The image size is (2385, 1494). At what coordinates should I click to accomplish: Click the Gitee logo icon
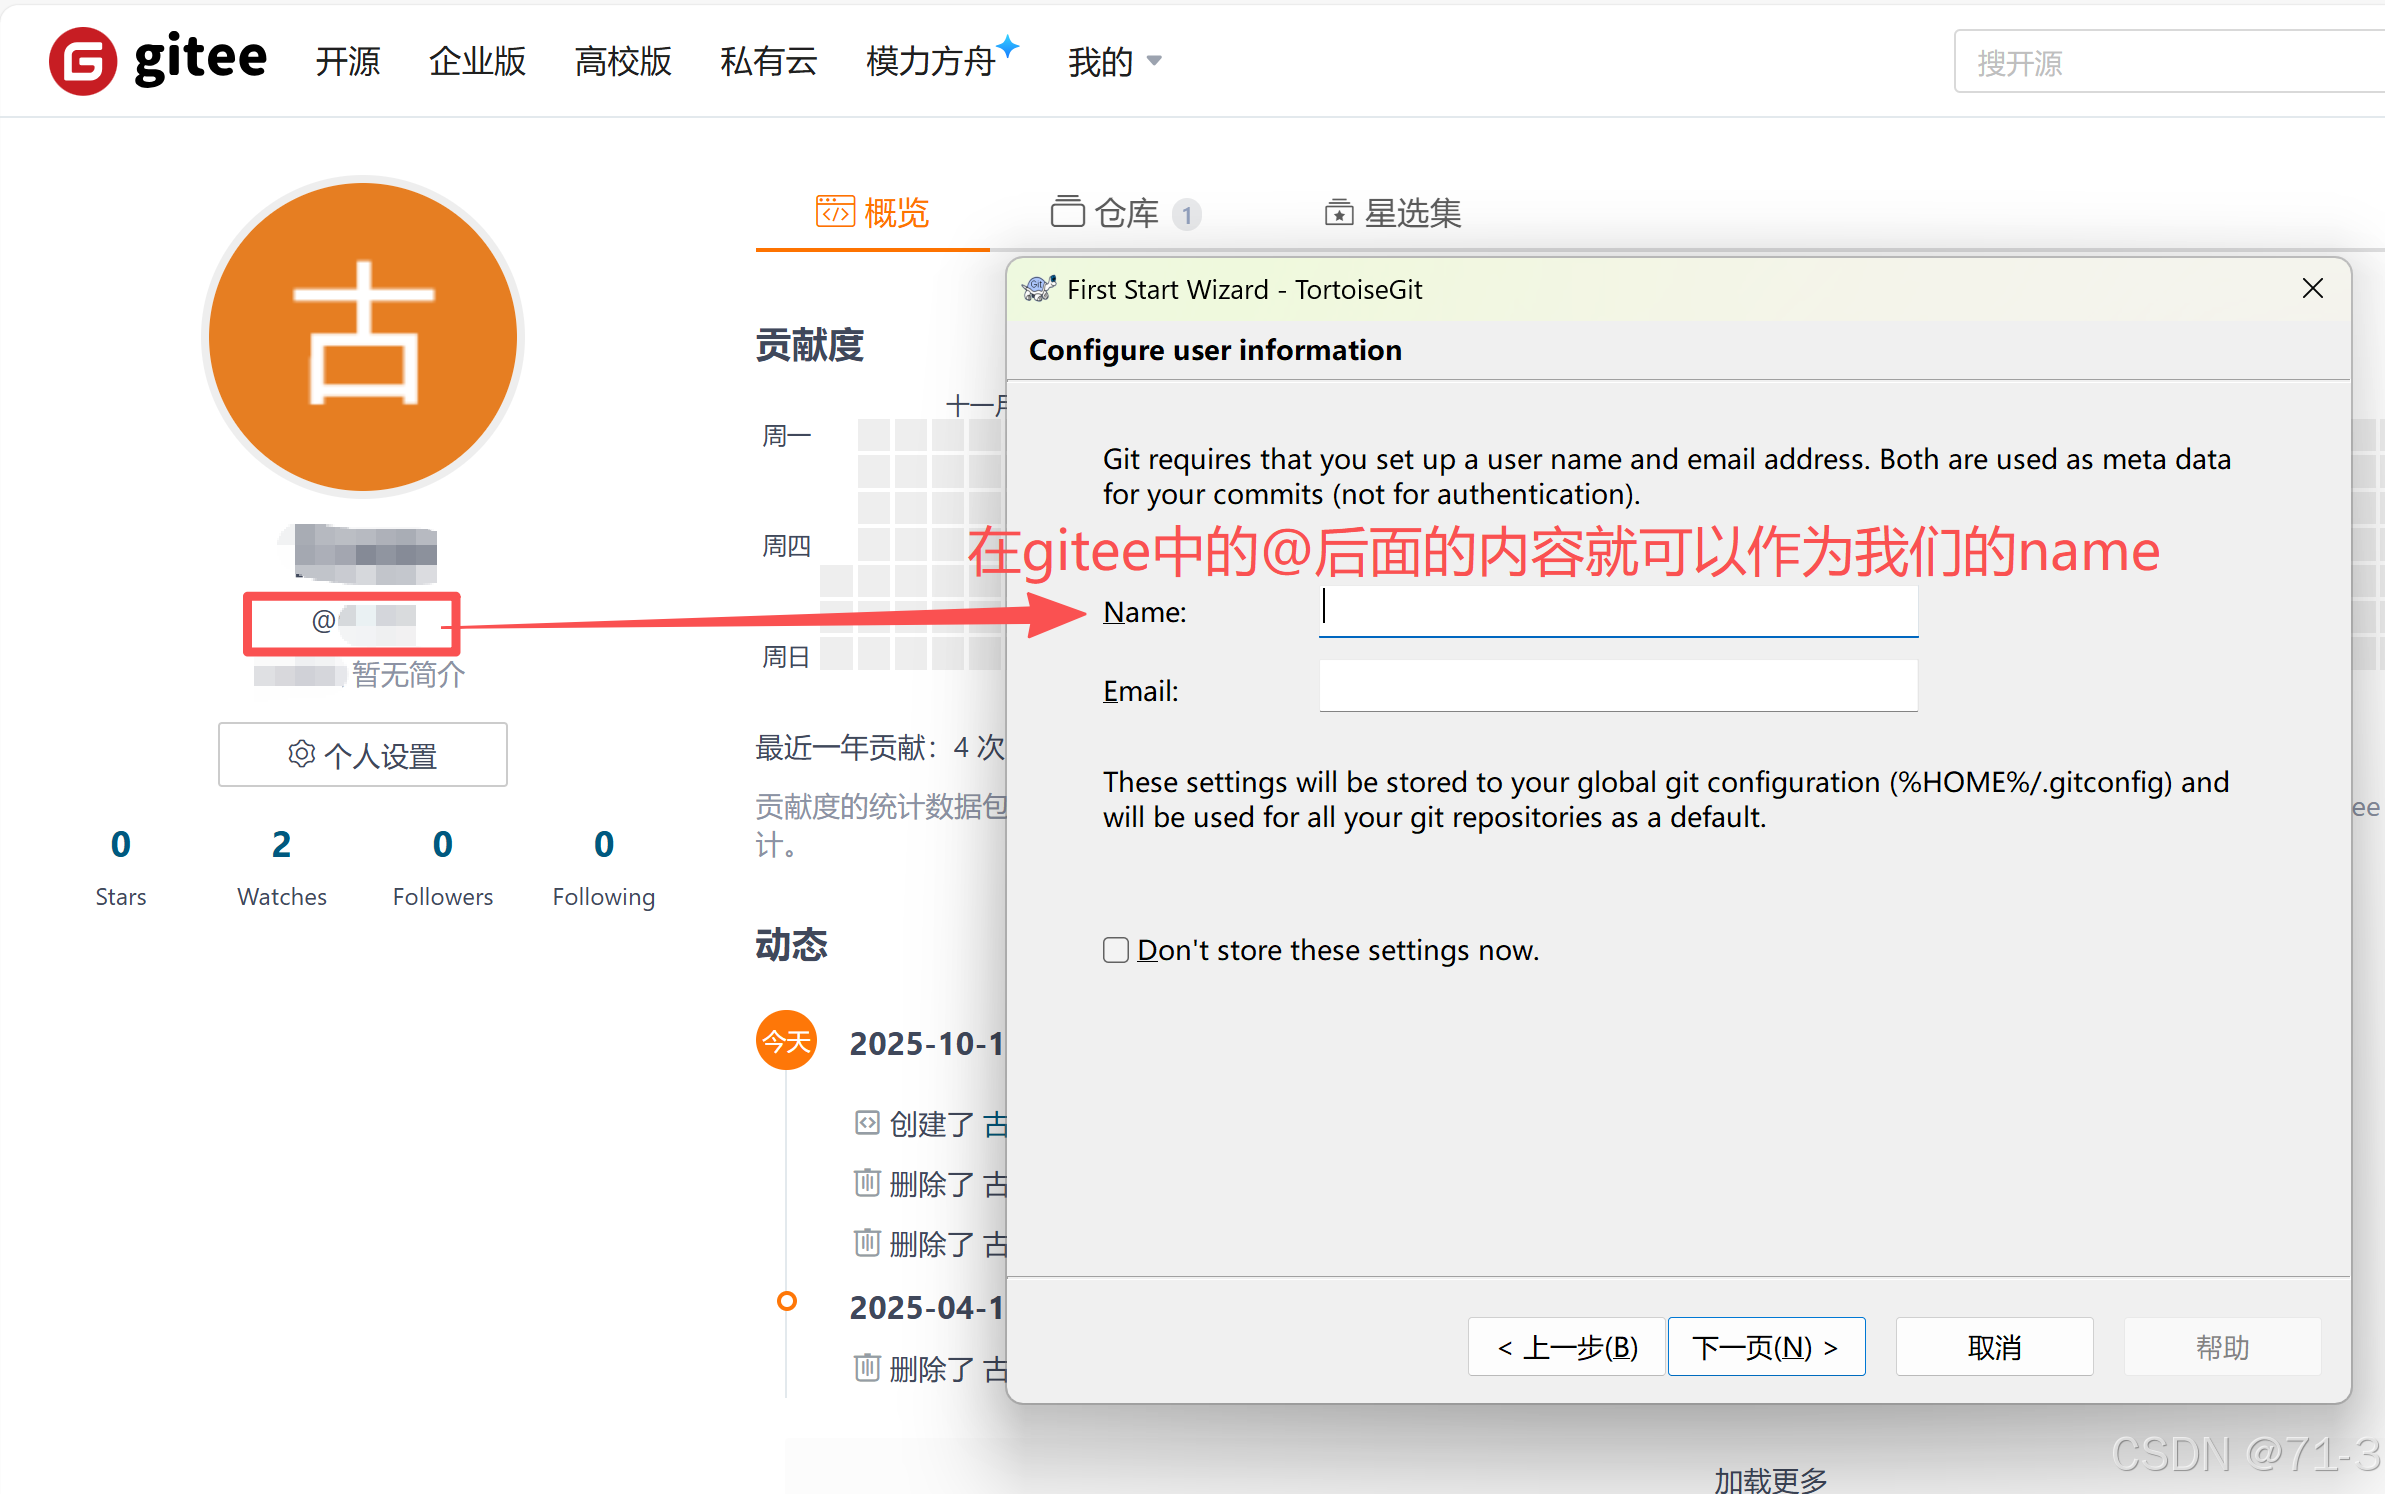83,61
